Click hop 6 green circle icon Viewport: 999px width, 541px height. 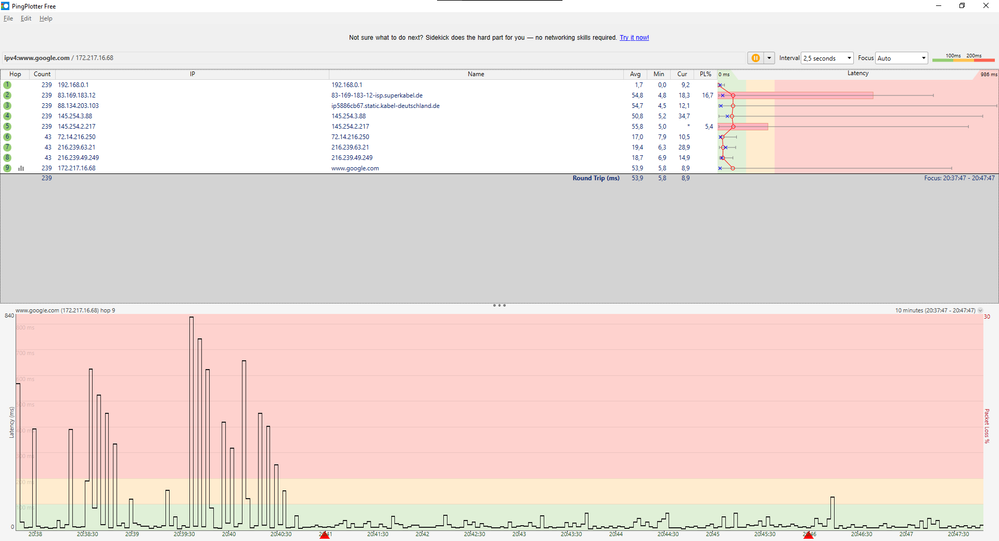pyautogui.click(x=7, y=137)
